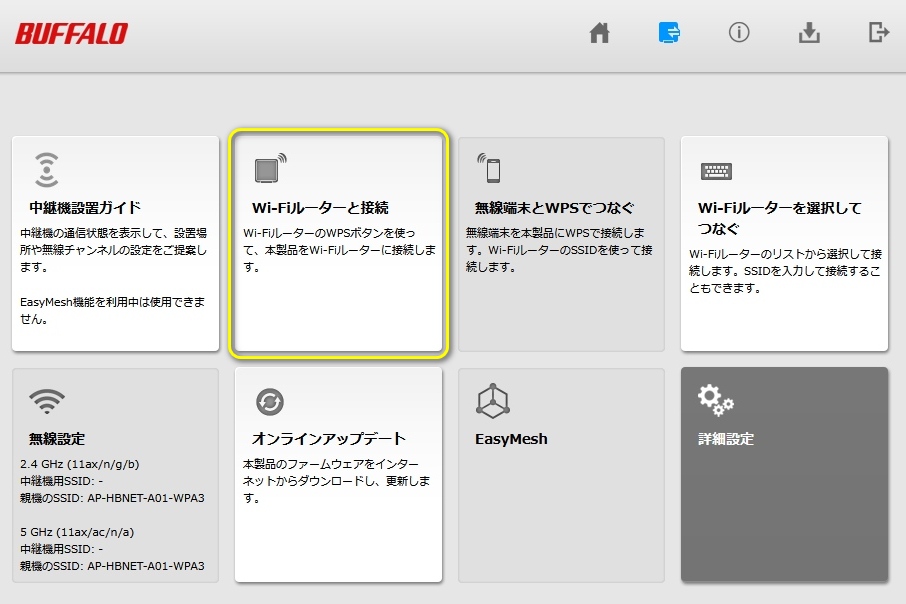The image size is (906, 604).
Task: Open 無線端末とWPSでつなぐ option
Action: pos(554,208)
